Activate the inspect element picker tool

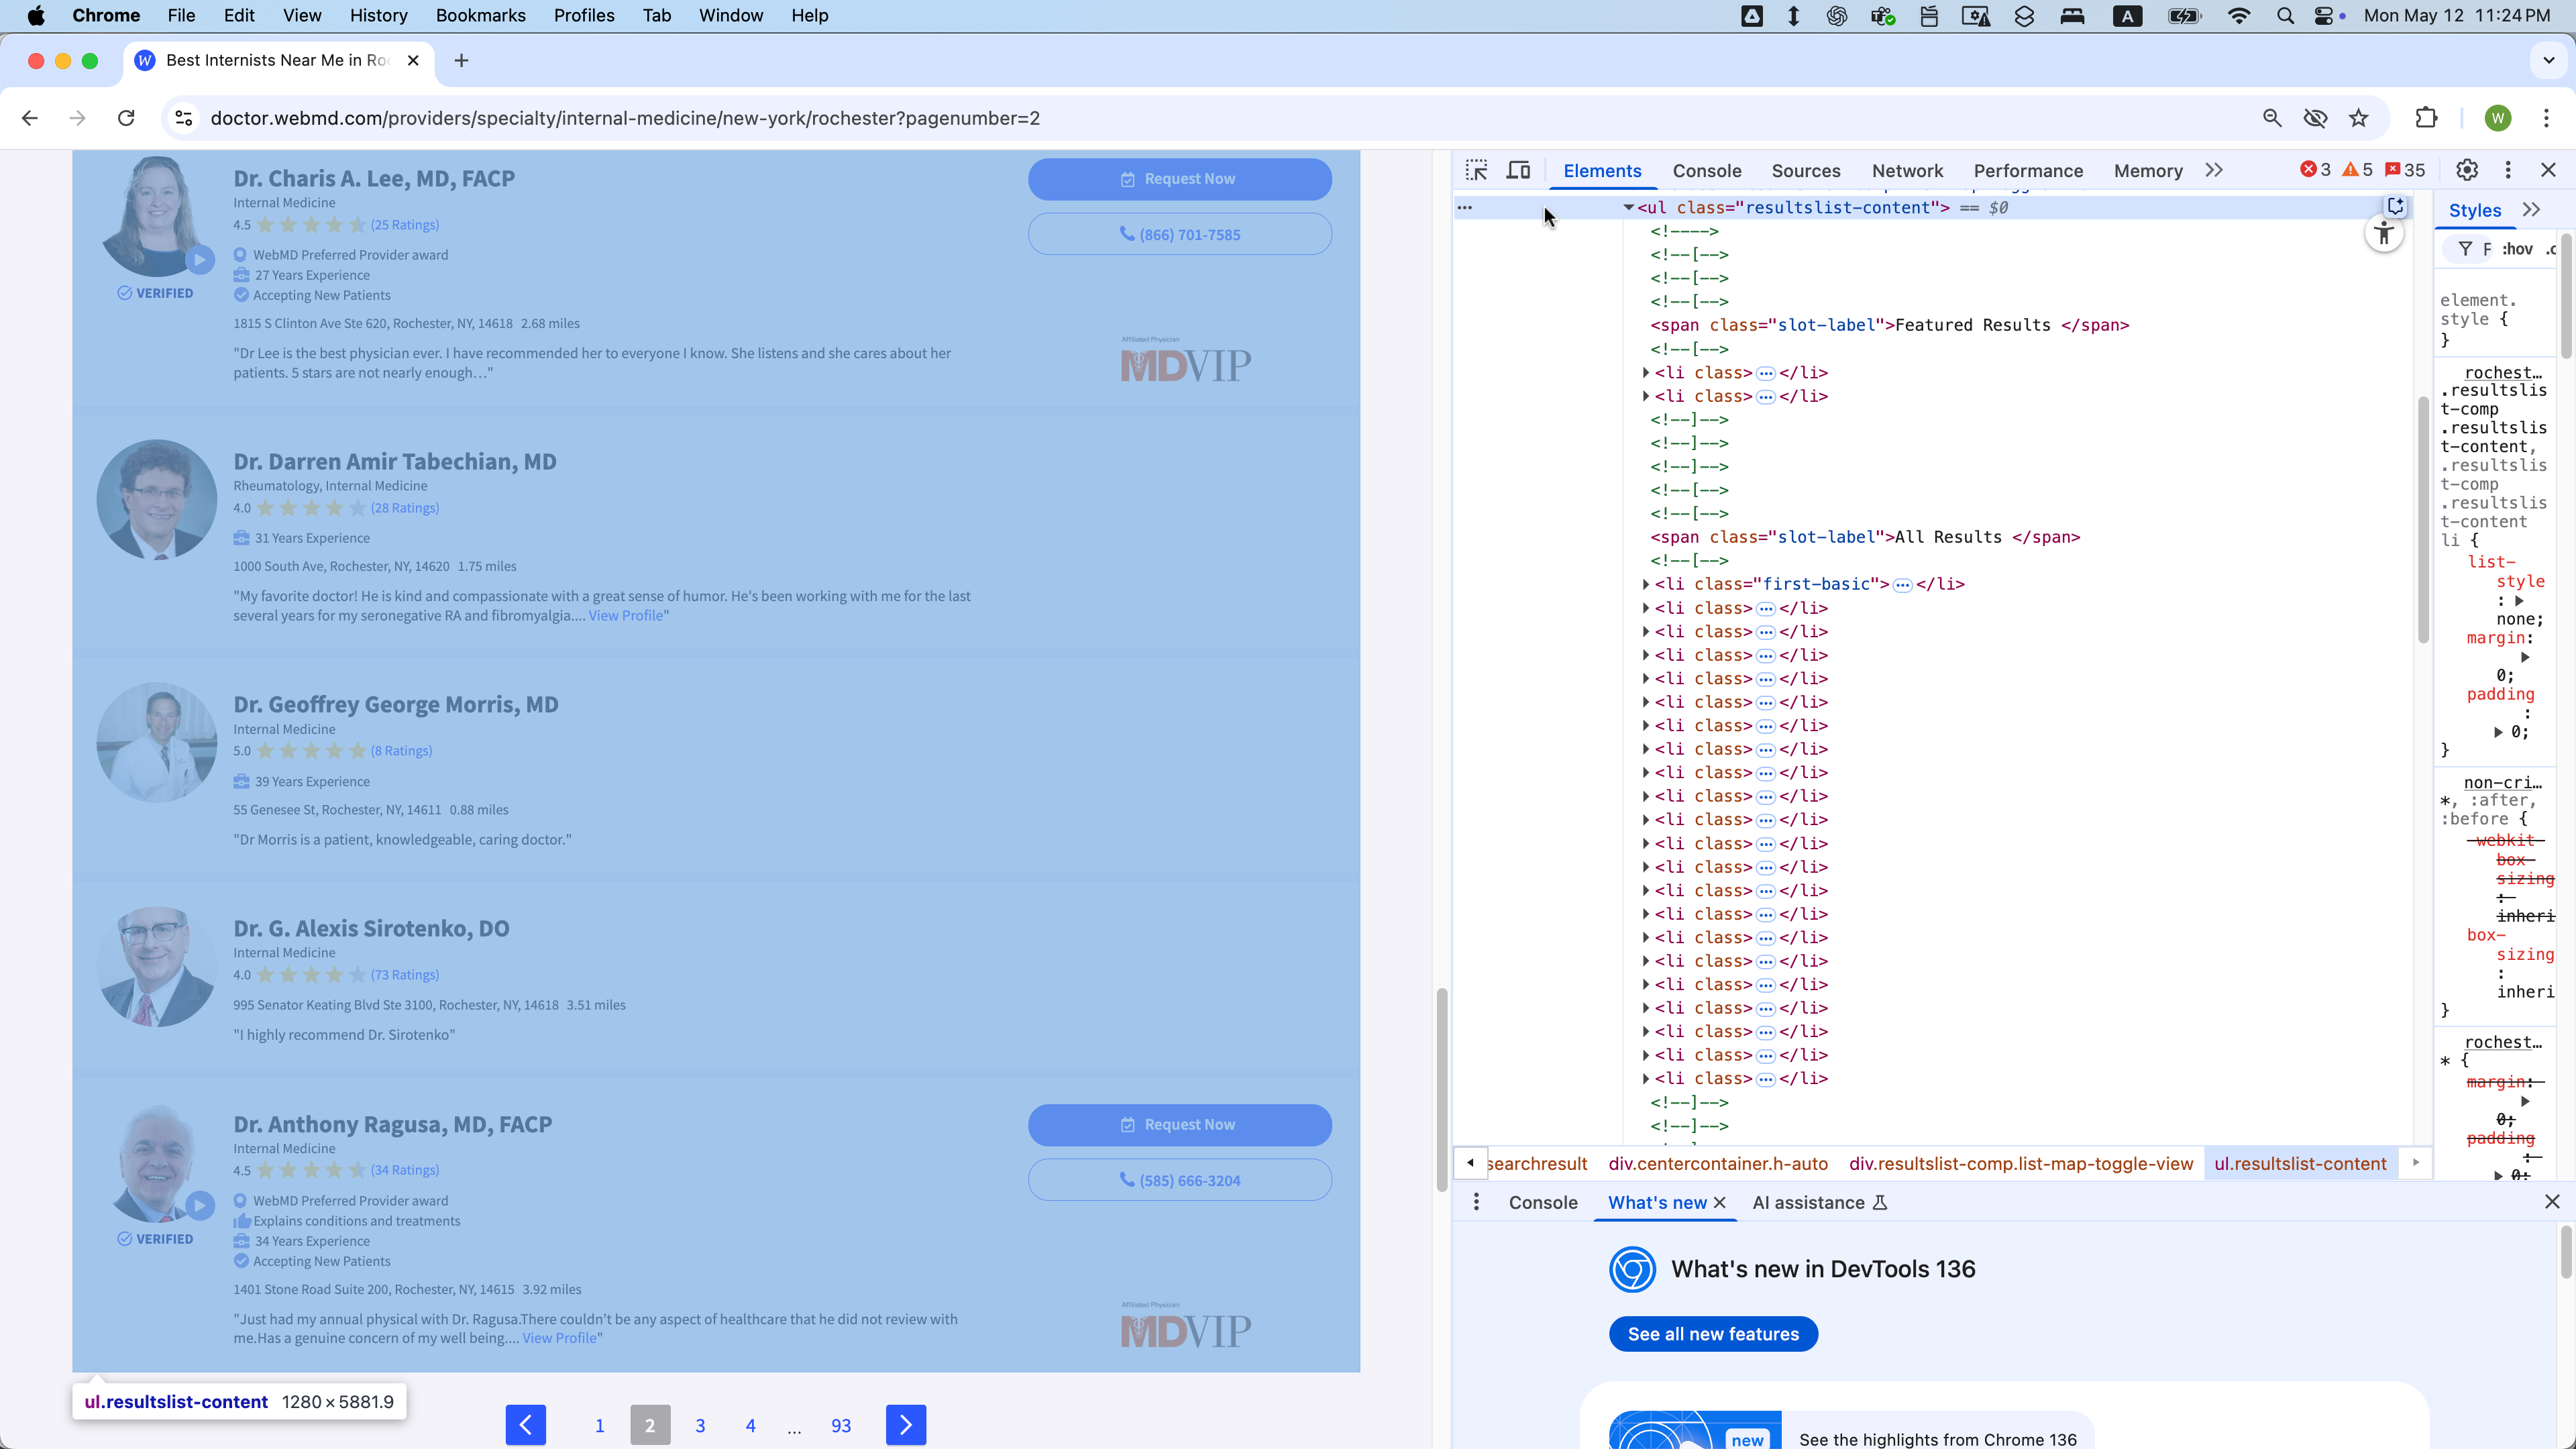(1476, 170)
